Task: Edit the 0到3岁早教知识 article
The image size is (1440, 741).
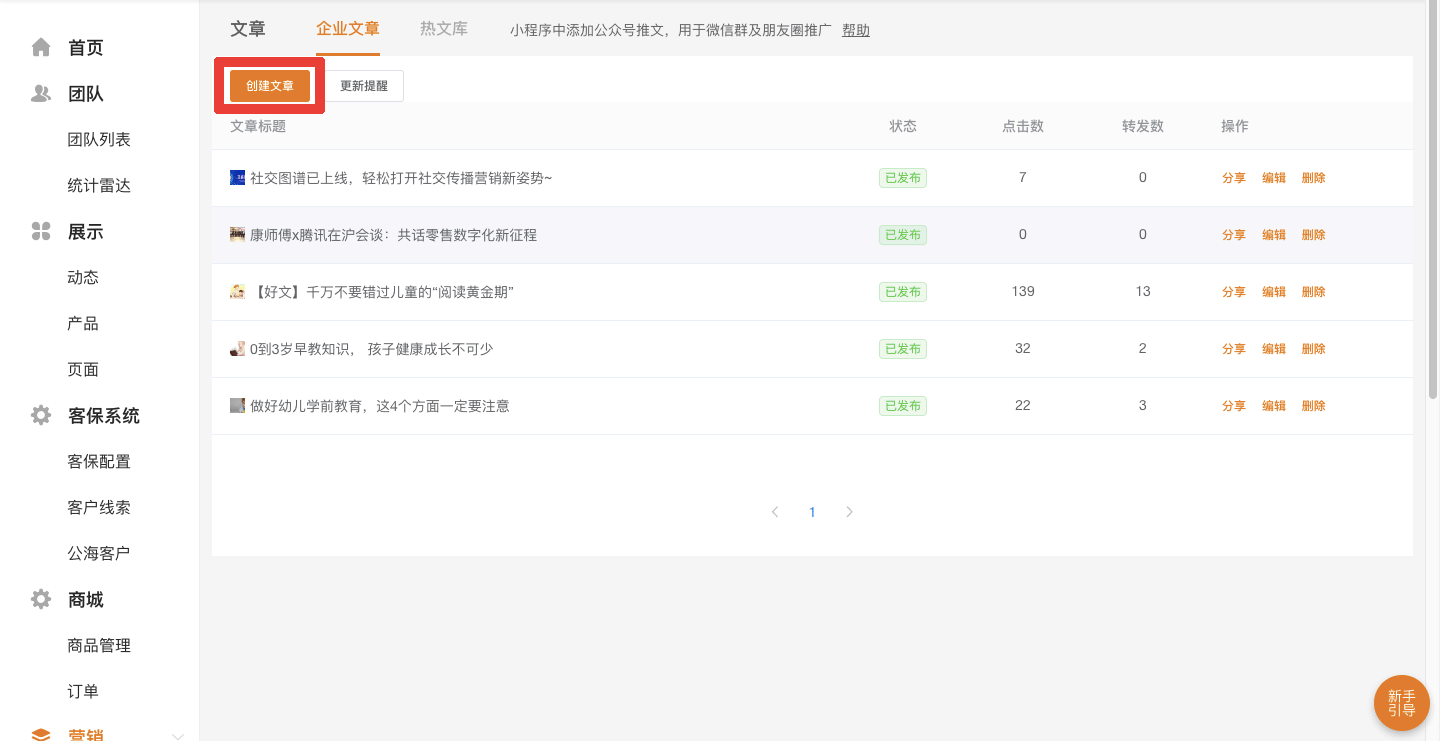Action: [x=1273, y=349]
